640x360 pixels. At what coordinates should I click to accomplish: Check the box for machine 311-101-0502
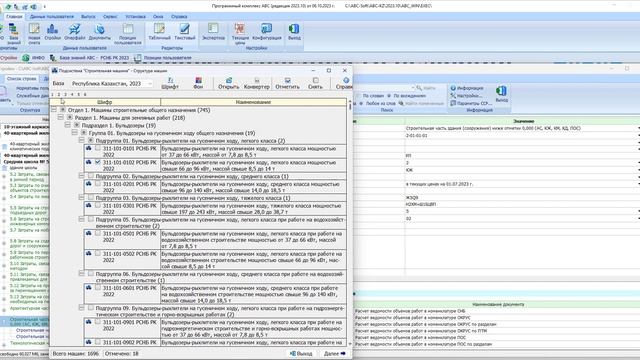98,253
